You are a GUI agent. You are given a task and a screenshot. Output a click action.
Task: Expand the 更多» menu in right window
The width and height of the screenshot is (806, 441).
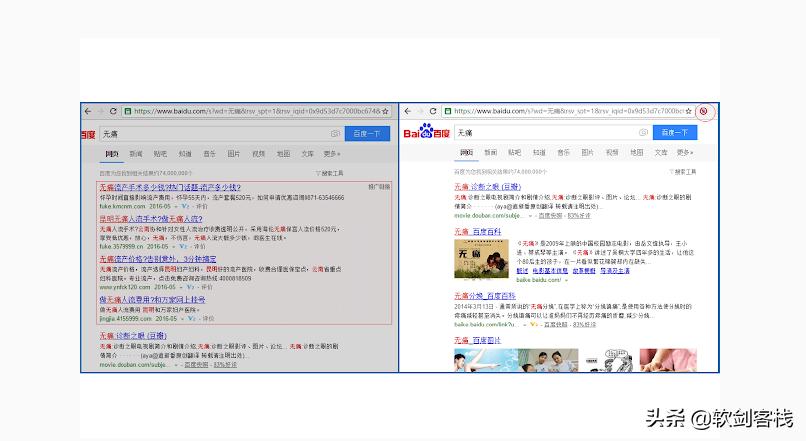[685, 153]
